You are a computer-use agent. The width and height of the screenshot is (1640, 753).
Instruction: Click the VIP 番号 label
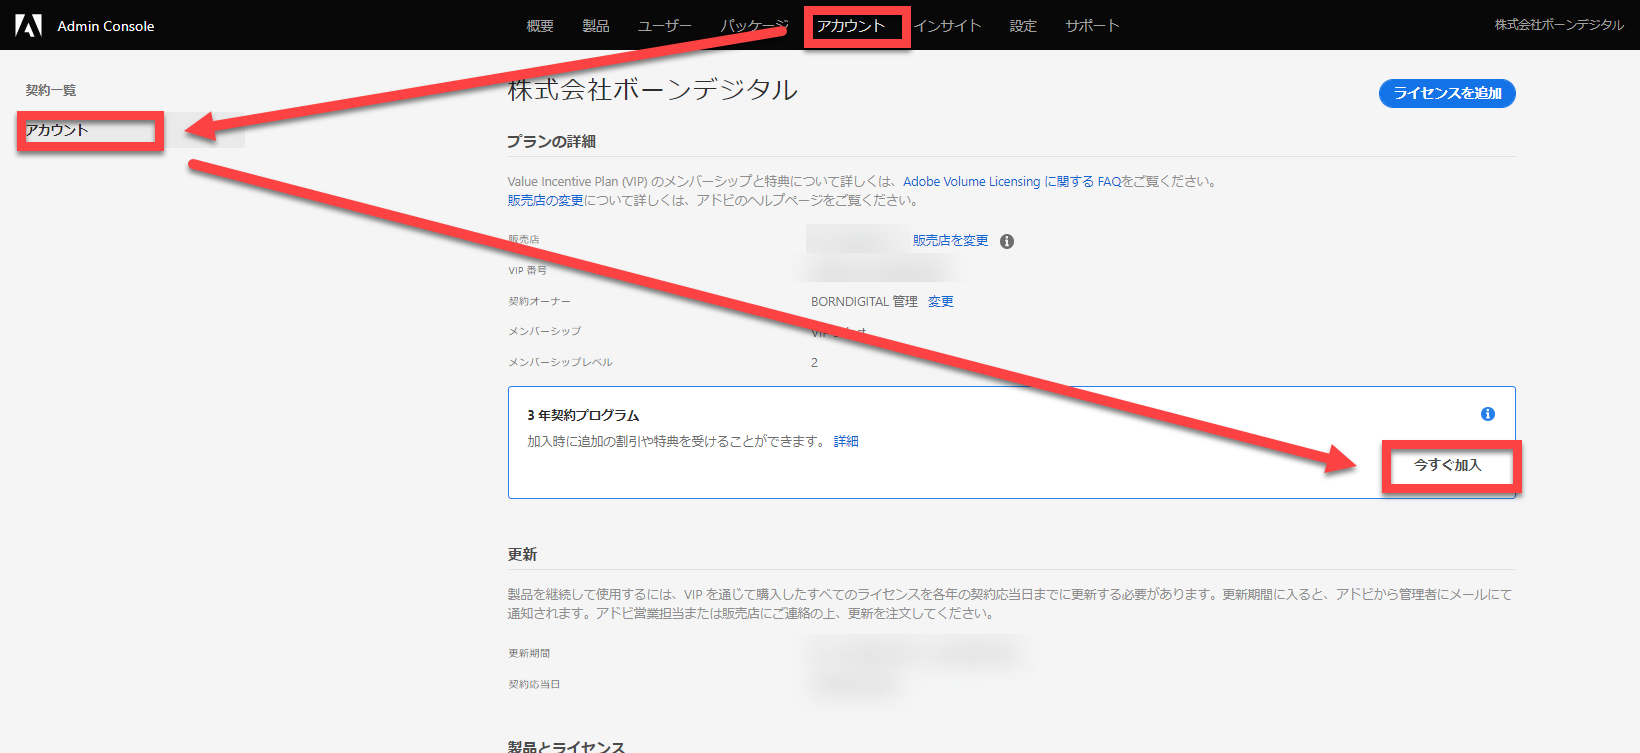click(527, 270)
